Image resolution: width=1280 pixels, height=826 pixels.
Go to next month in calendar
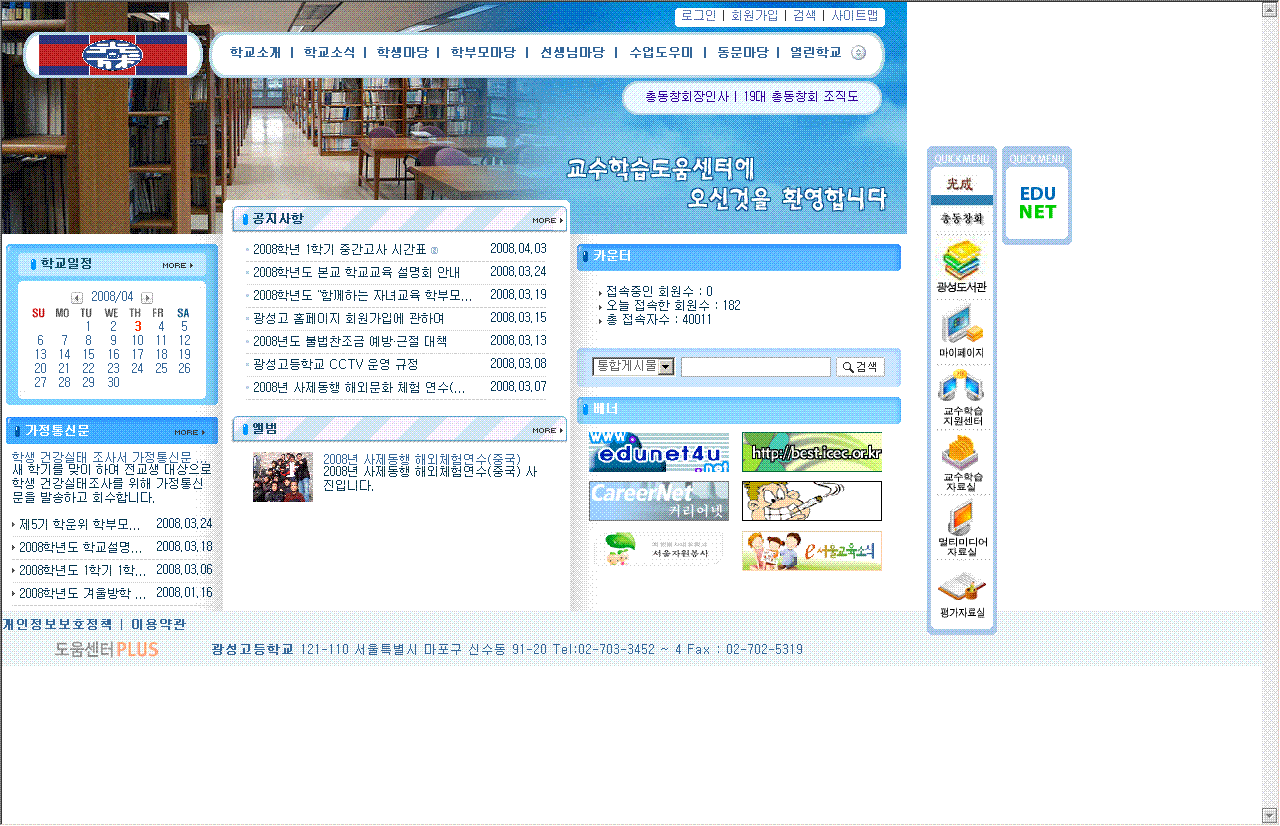coord(147,298)
